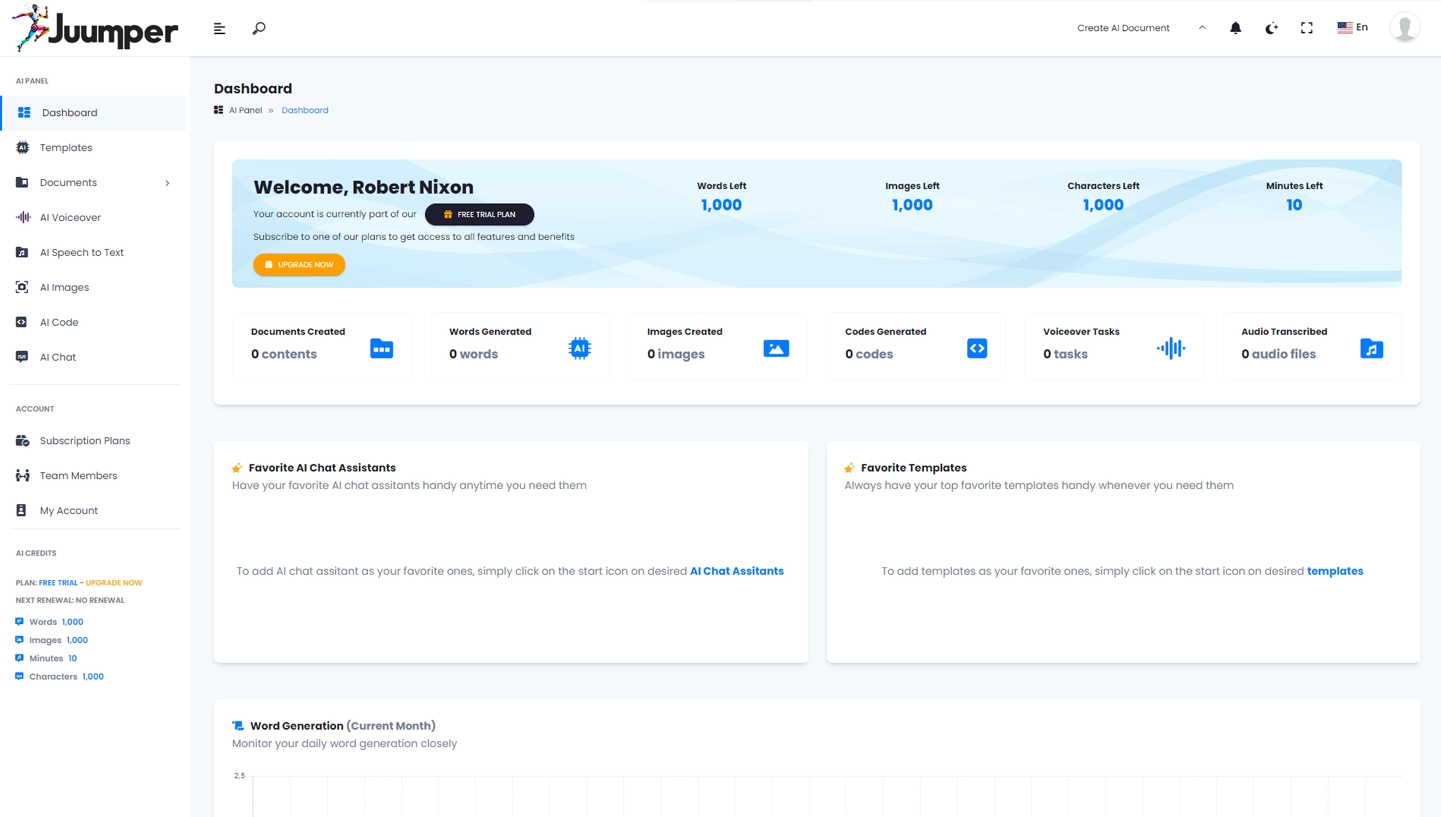Image resolution: width=1441 pixels, height=817 pixels.
Task: Click the UPGRADE NOW orange button
Action: [x=299, y=265]
